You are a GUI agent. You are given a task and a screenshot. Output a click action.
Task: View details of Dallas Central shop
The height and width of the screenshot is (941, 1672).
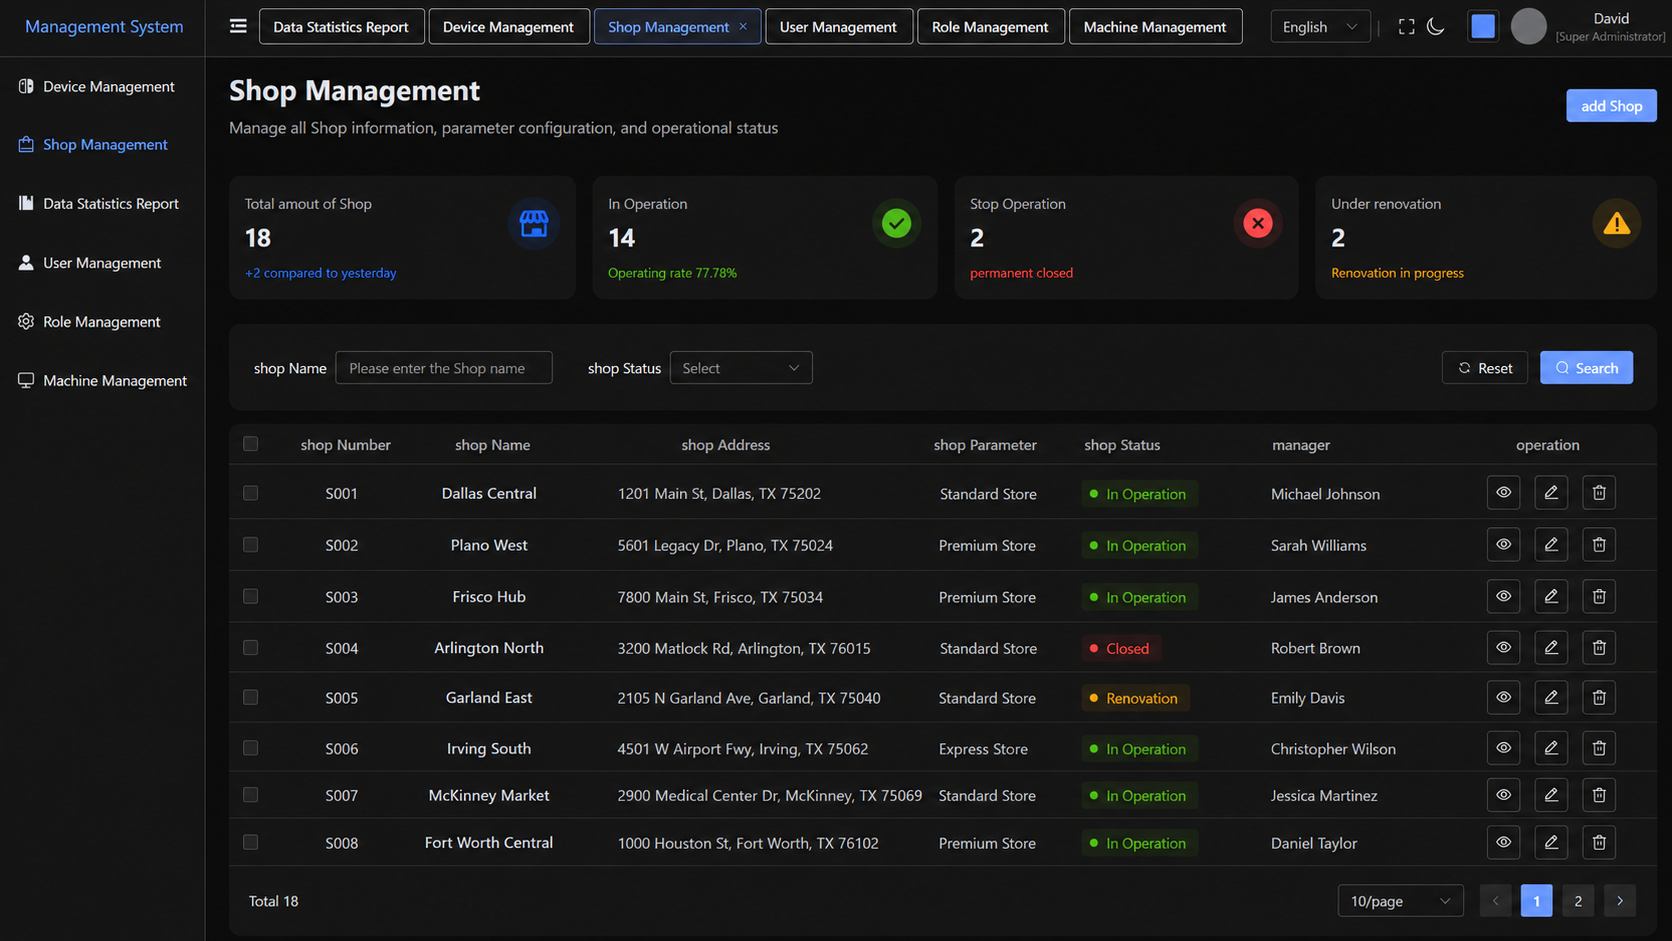click(x=1503, y=493)
